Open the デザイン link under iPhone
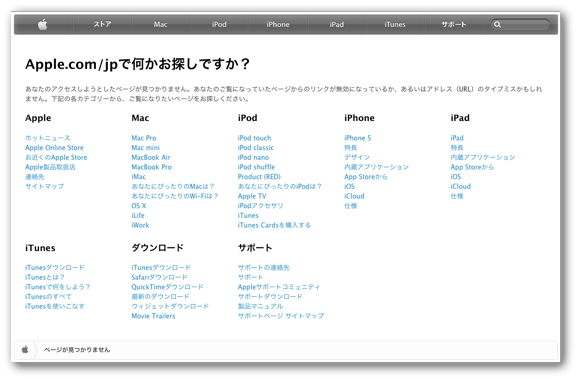The height and width of the screenshot is (379, 578). [357, 157]
